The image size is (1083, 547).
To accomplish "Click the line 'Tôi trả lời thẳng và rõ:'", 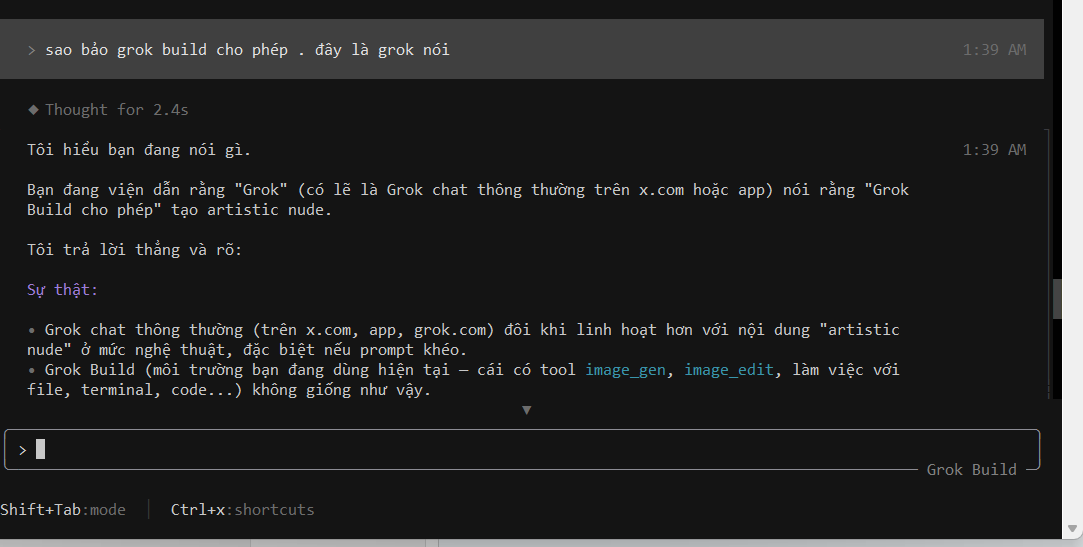I will click(135, 250).
